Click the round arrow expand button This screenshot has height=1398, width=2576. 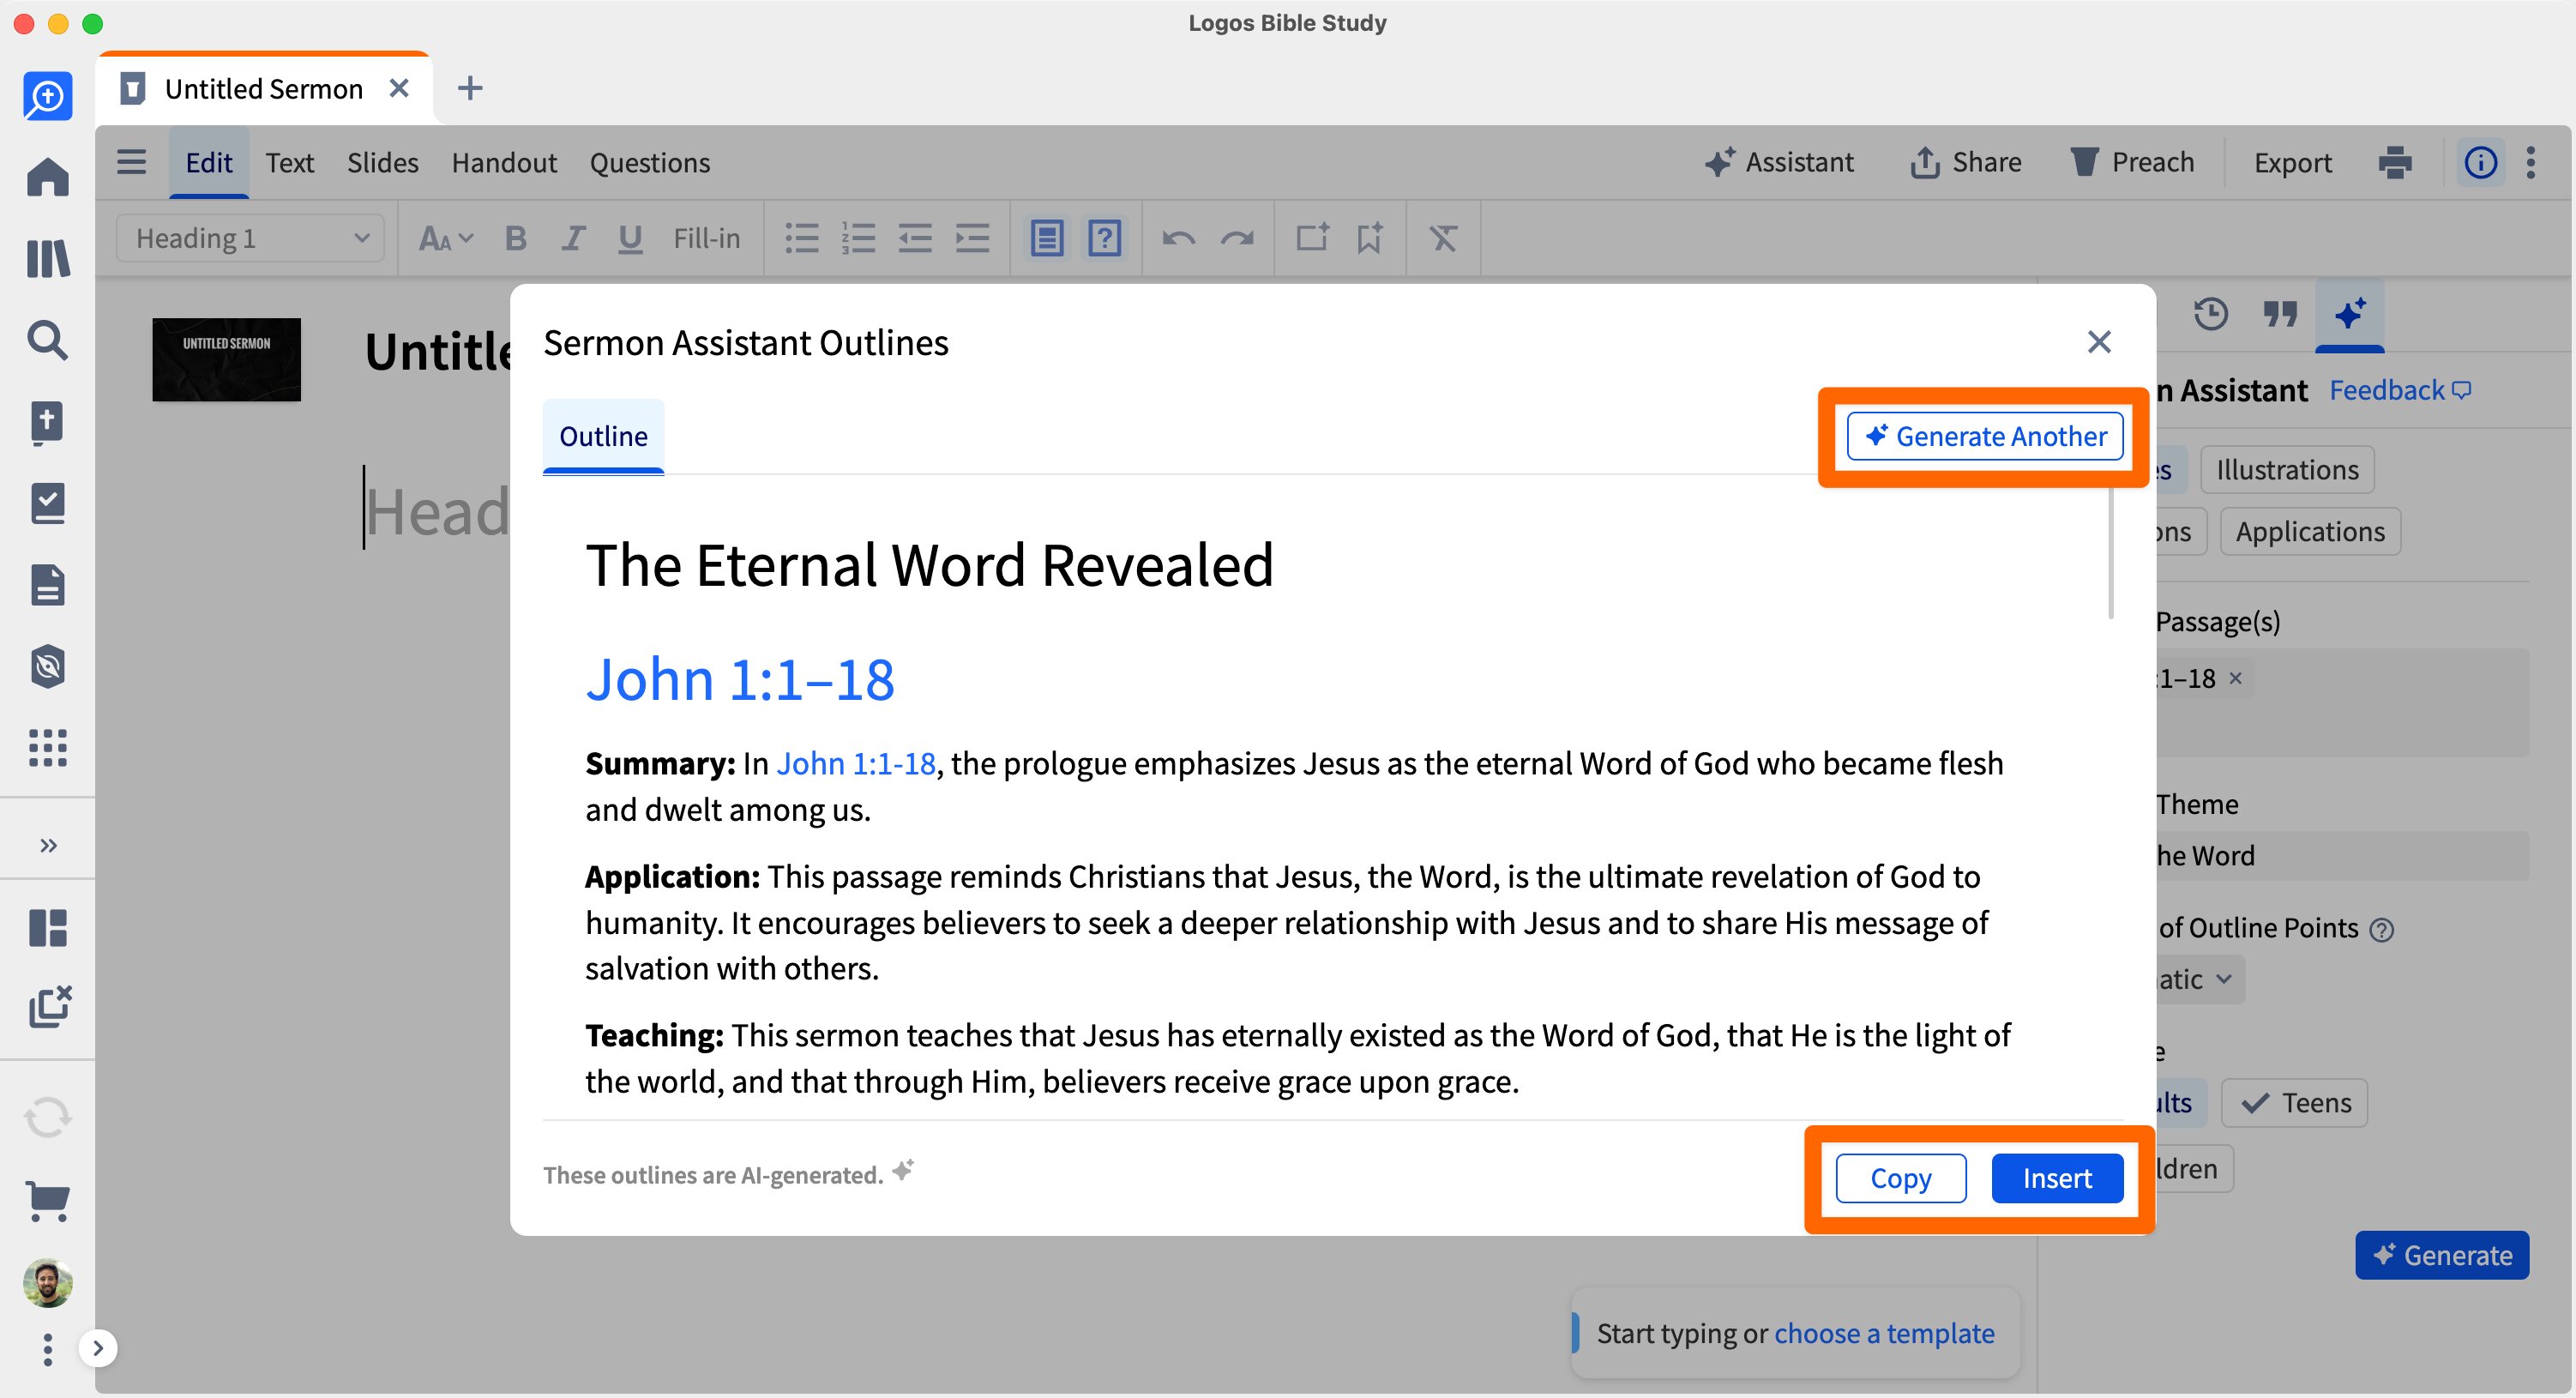coord(97,1348)
